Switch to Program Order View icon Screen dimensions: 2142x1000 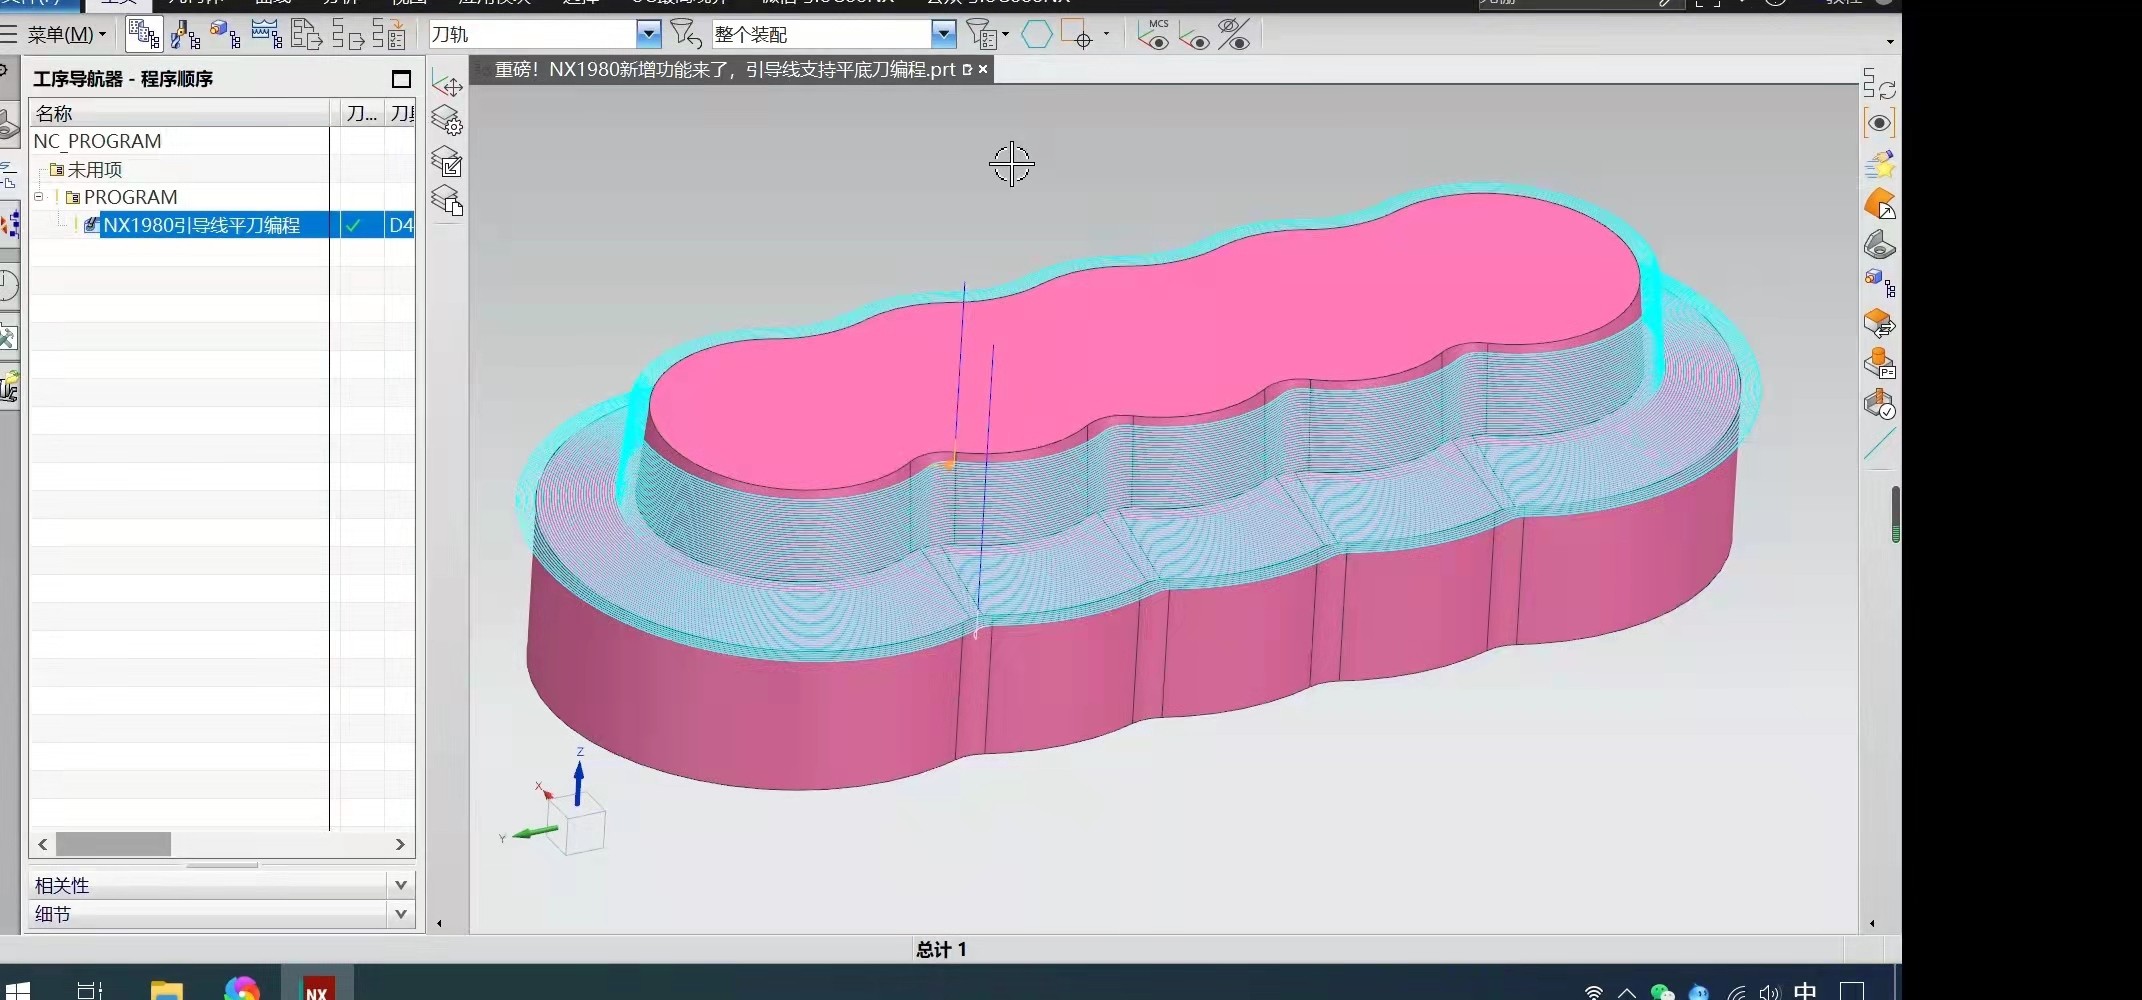pyautogui.click(x=144, y=35)
